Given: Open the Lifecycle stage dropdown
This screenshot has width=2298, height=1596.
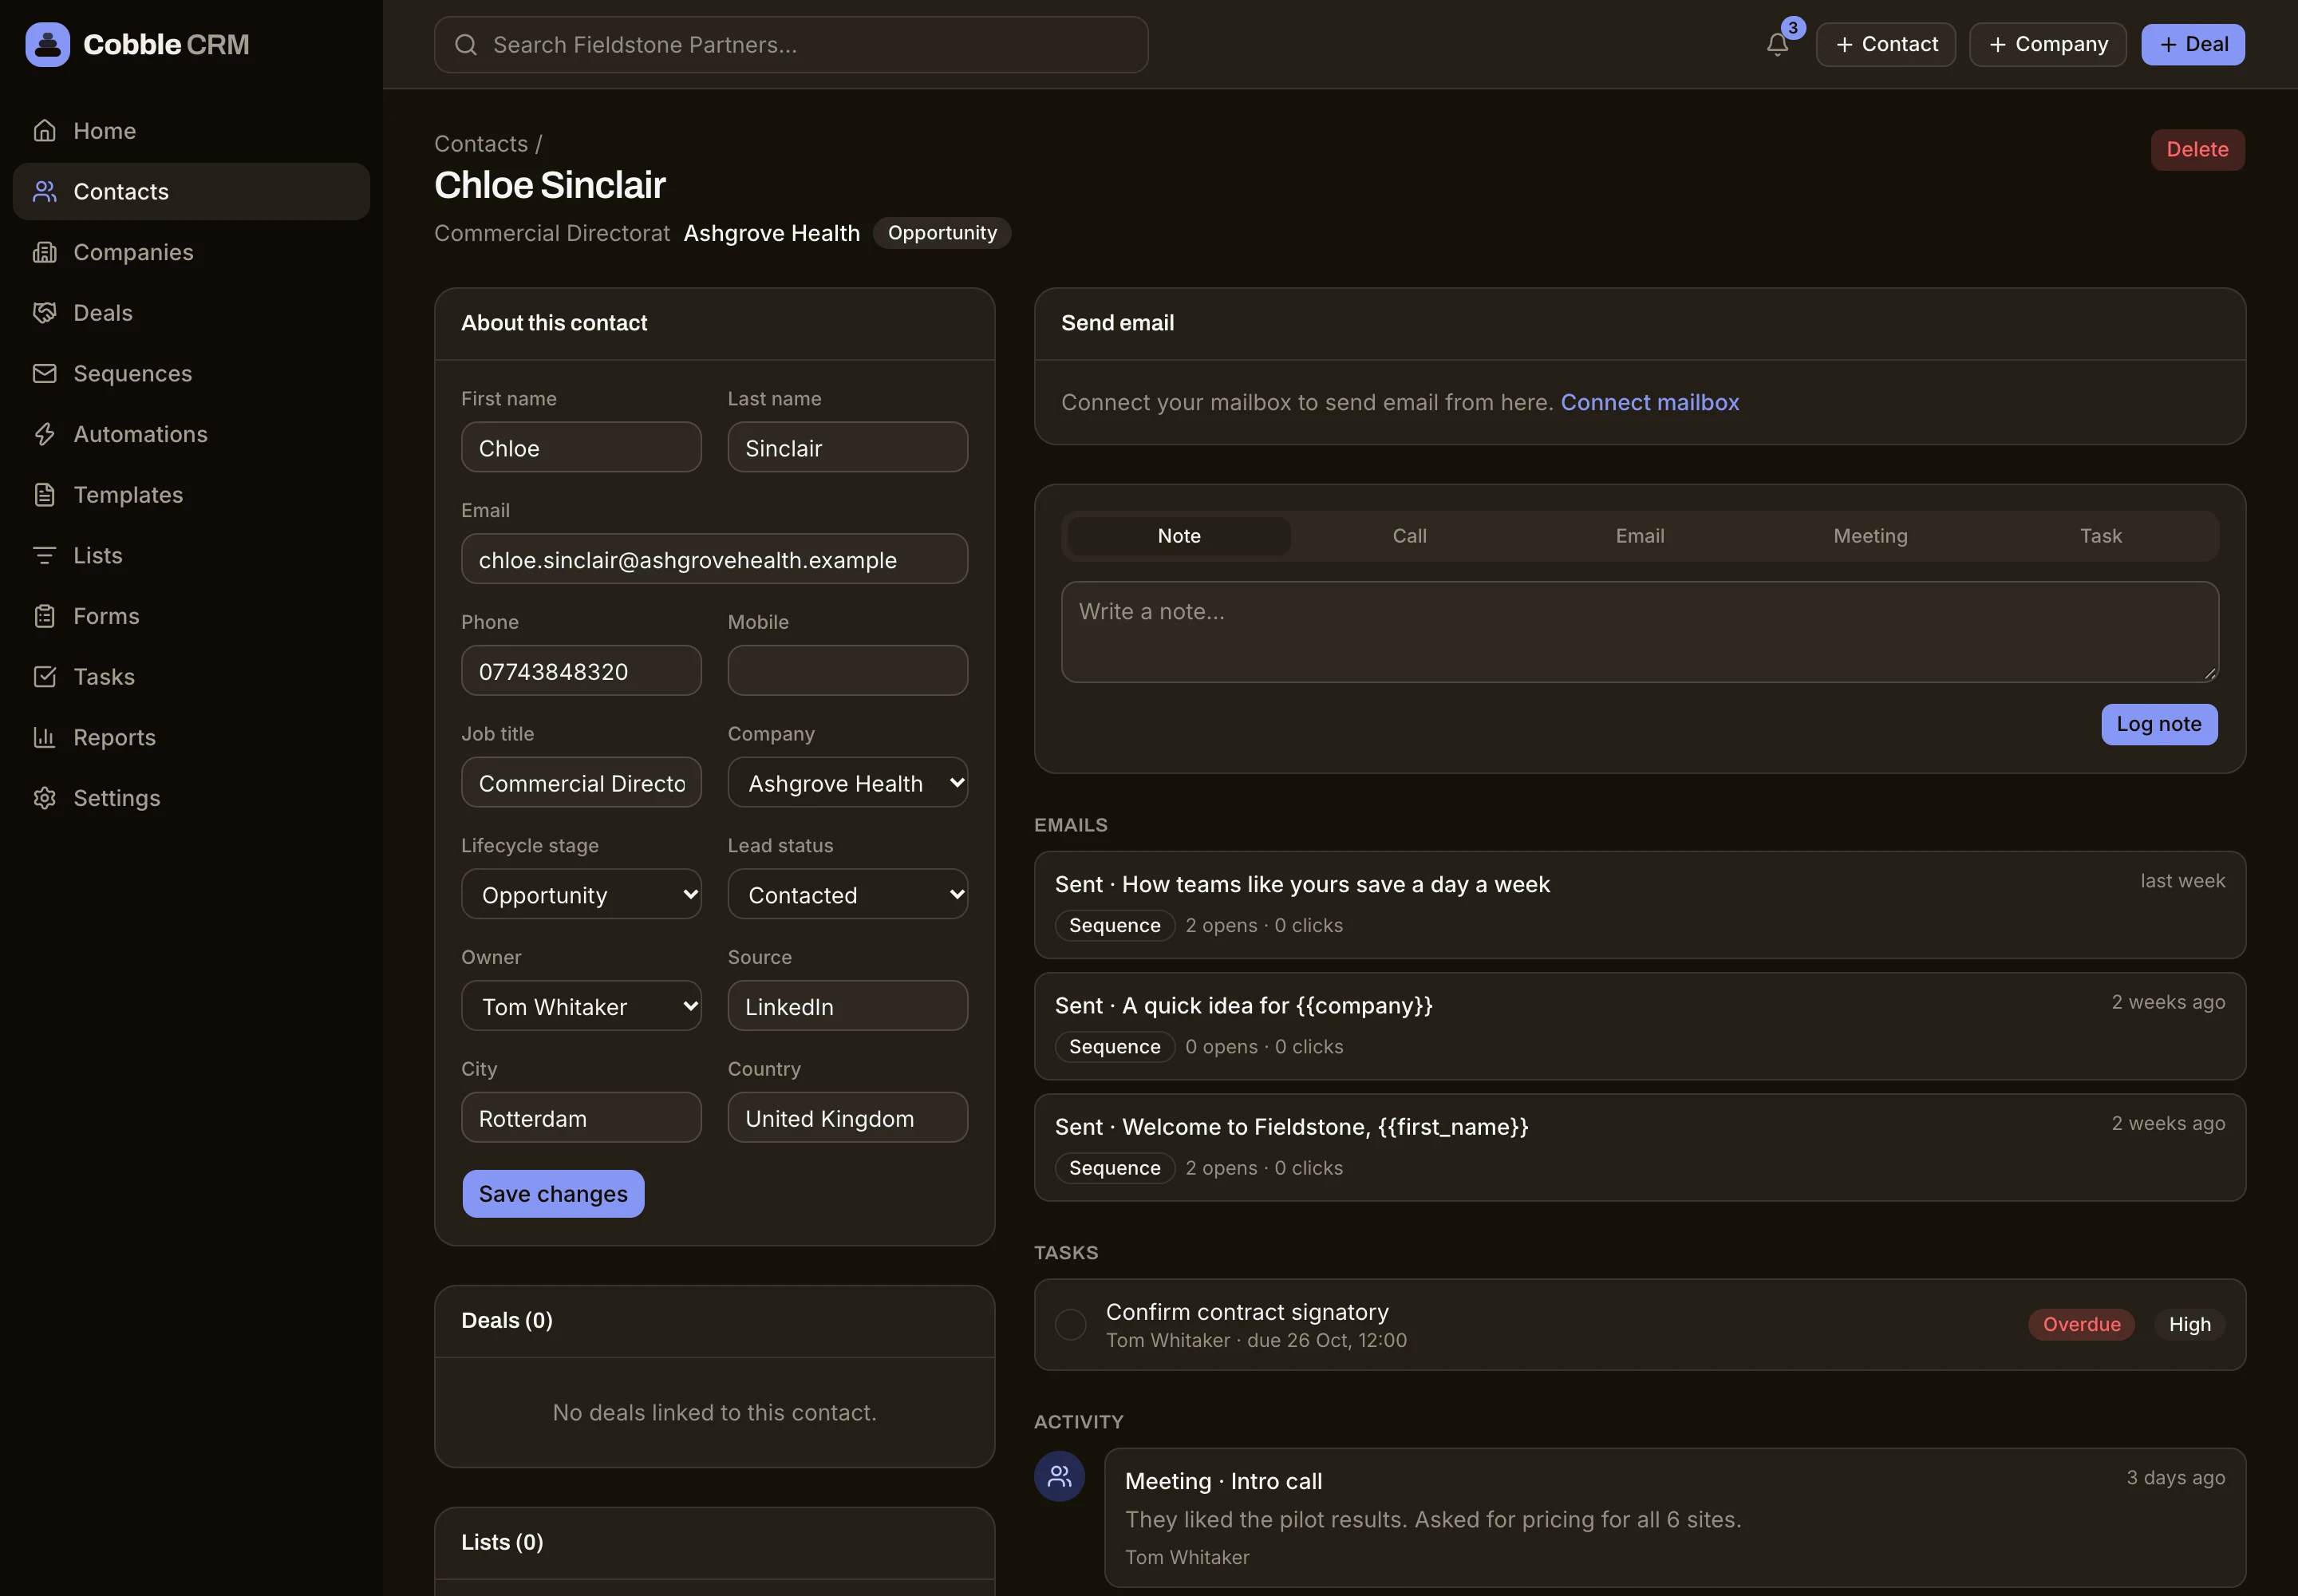Looking at the screenshot, I should point(581,894).
